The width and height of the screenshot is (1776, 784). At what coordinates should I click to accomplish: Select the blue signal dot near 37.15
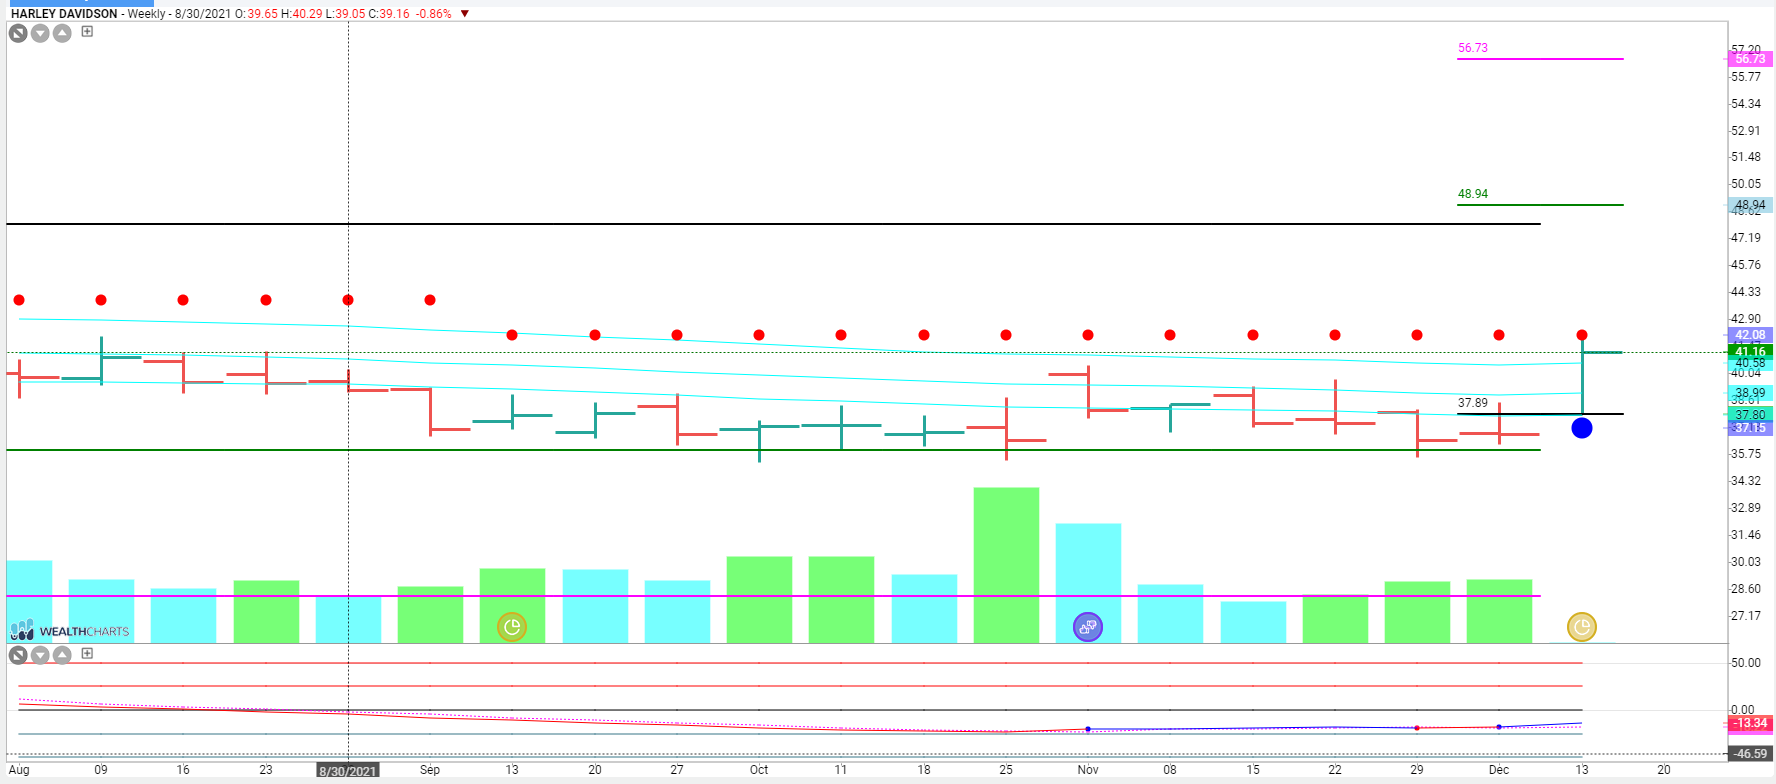tap(1582, 428)
